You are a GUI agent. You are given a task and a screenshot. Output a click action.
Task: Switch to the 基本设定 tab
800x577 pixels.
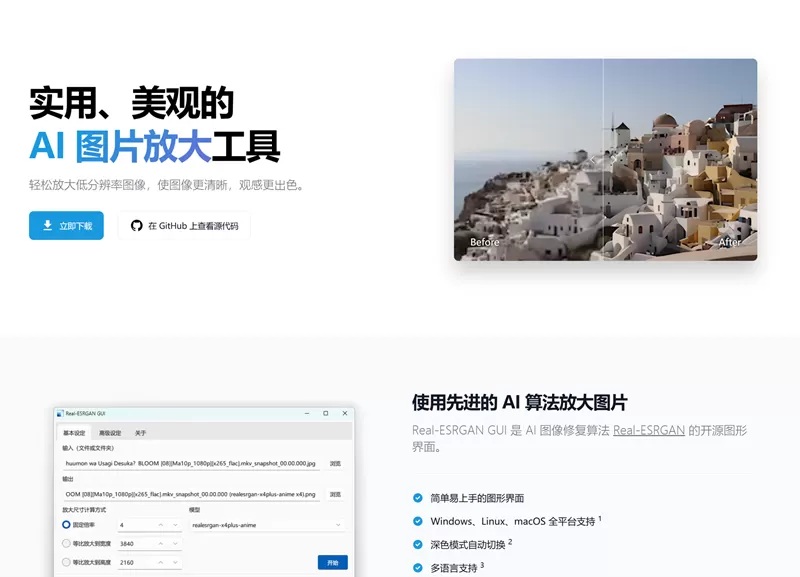click(x=74, y=433)
